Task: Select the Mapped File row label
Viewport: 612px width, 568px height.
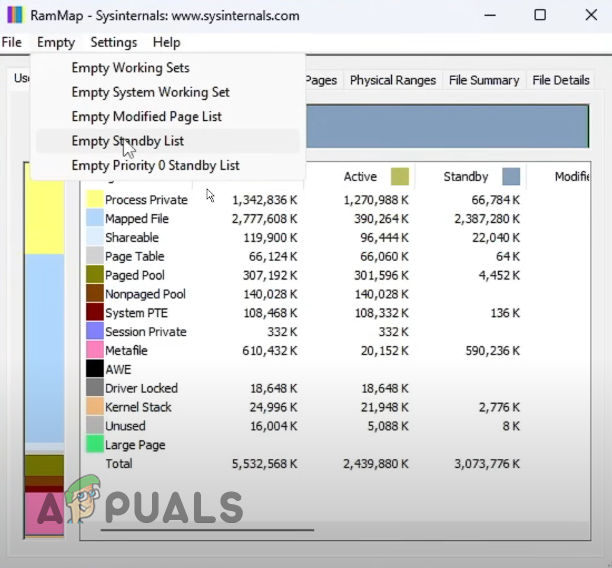Action: (x=137, y=219)
